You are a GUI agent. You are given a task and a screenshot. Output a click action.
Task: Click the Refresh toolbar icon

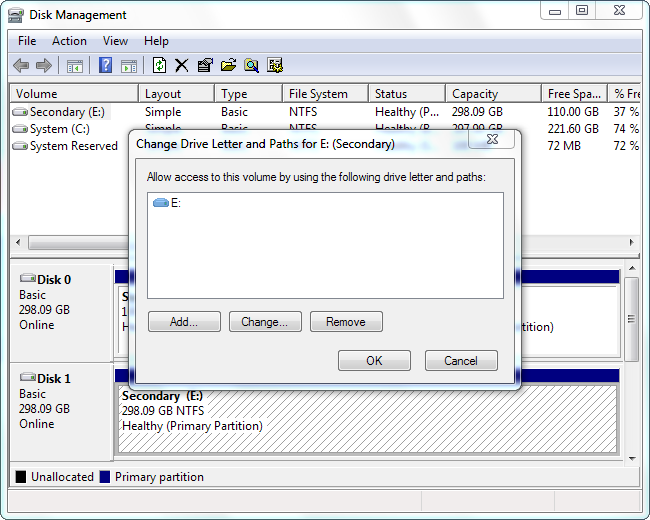pos(160,66)
